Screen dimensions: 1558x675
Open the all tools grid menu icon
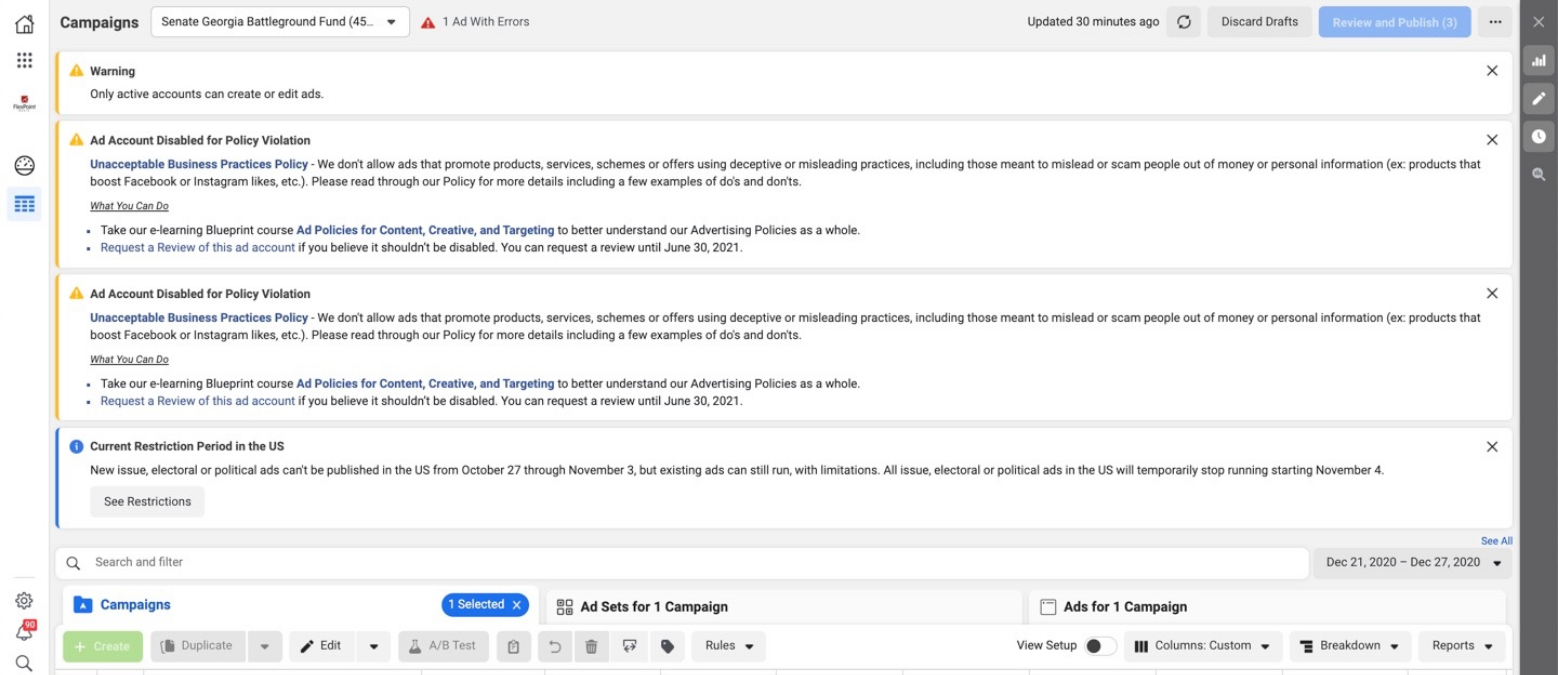click(x=24, y=61)
